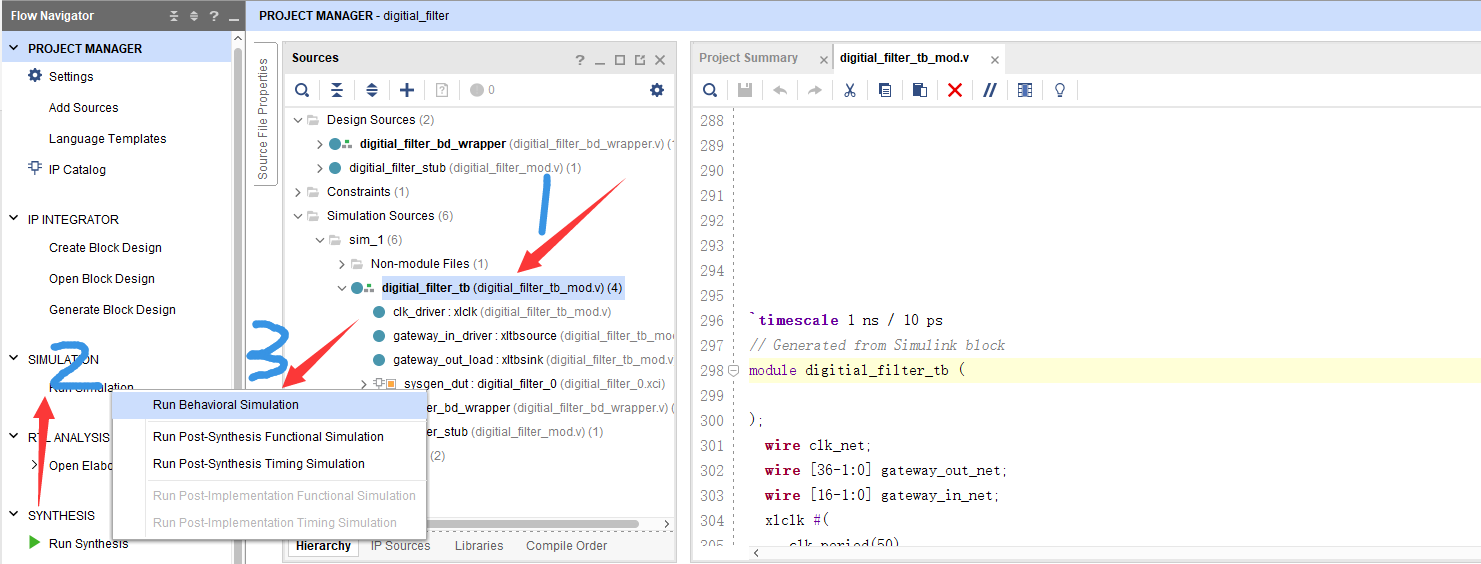
Task: Choose Run Post-Synthesis Timing Simulation
Action: coord(258,464)
